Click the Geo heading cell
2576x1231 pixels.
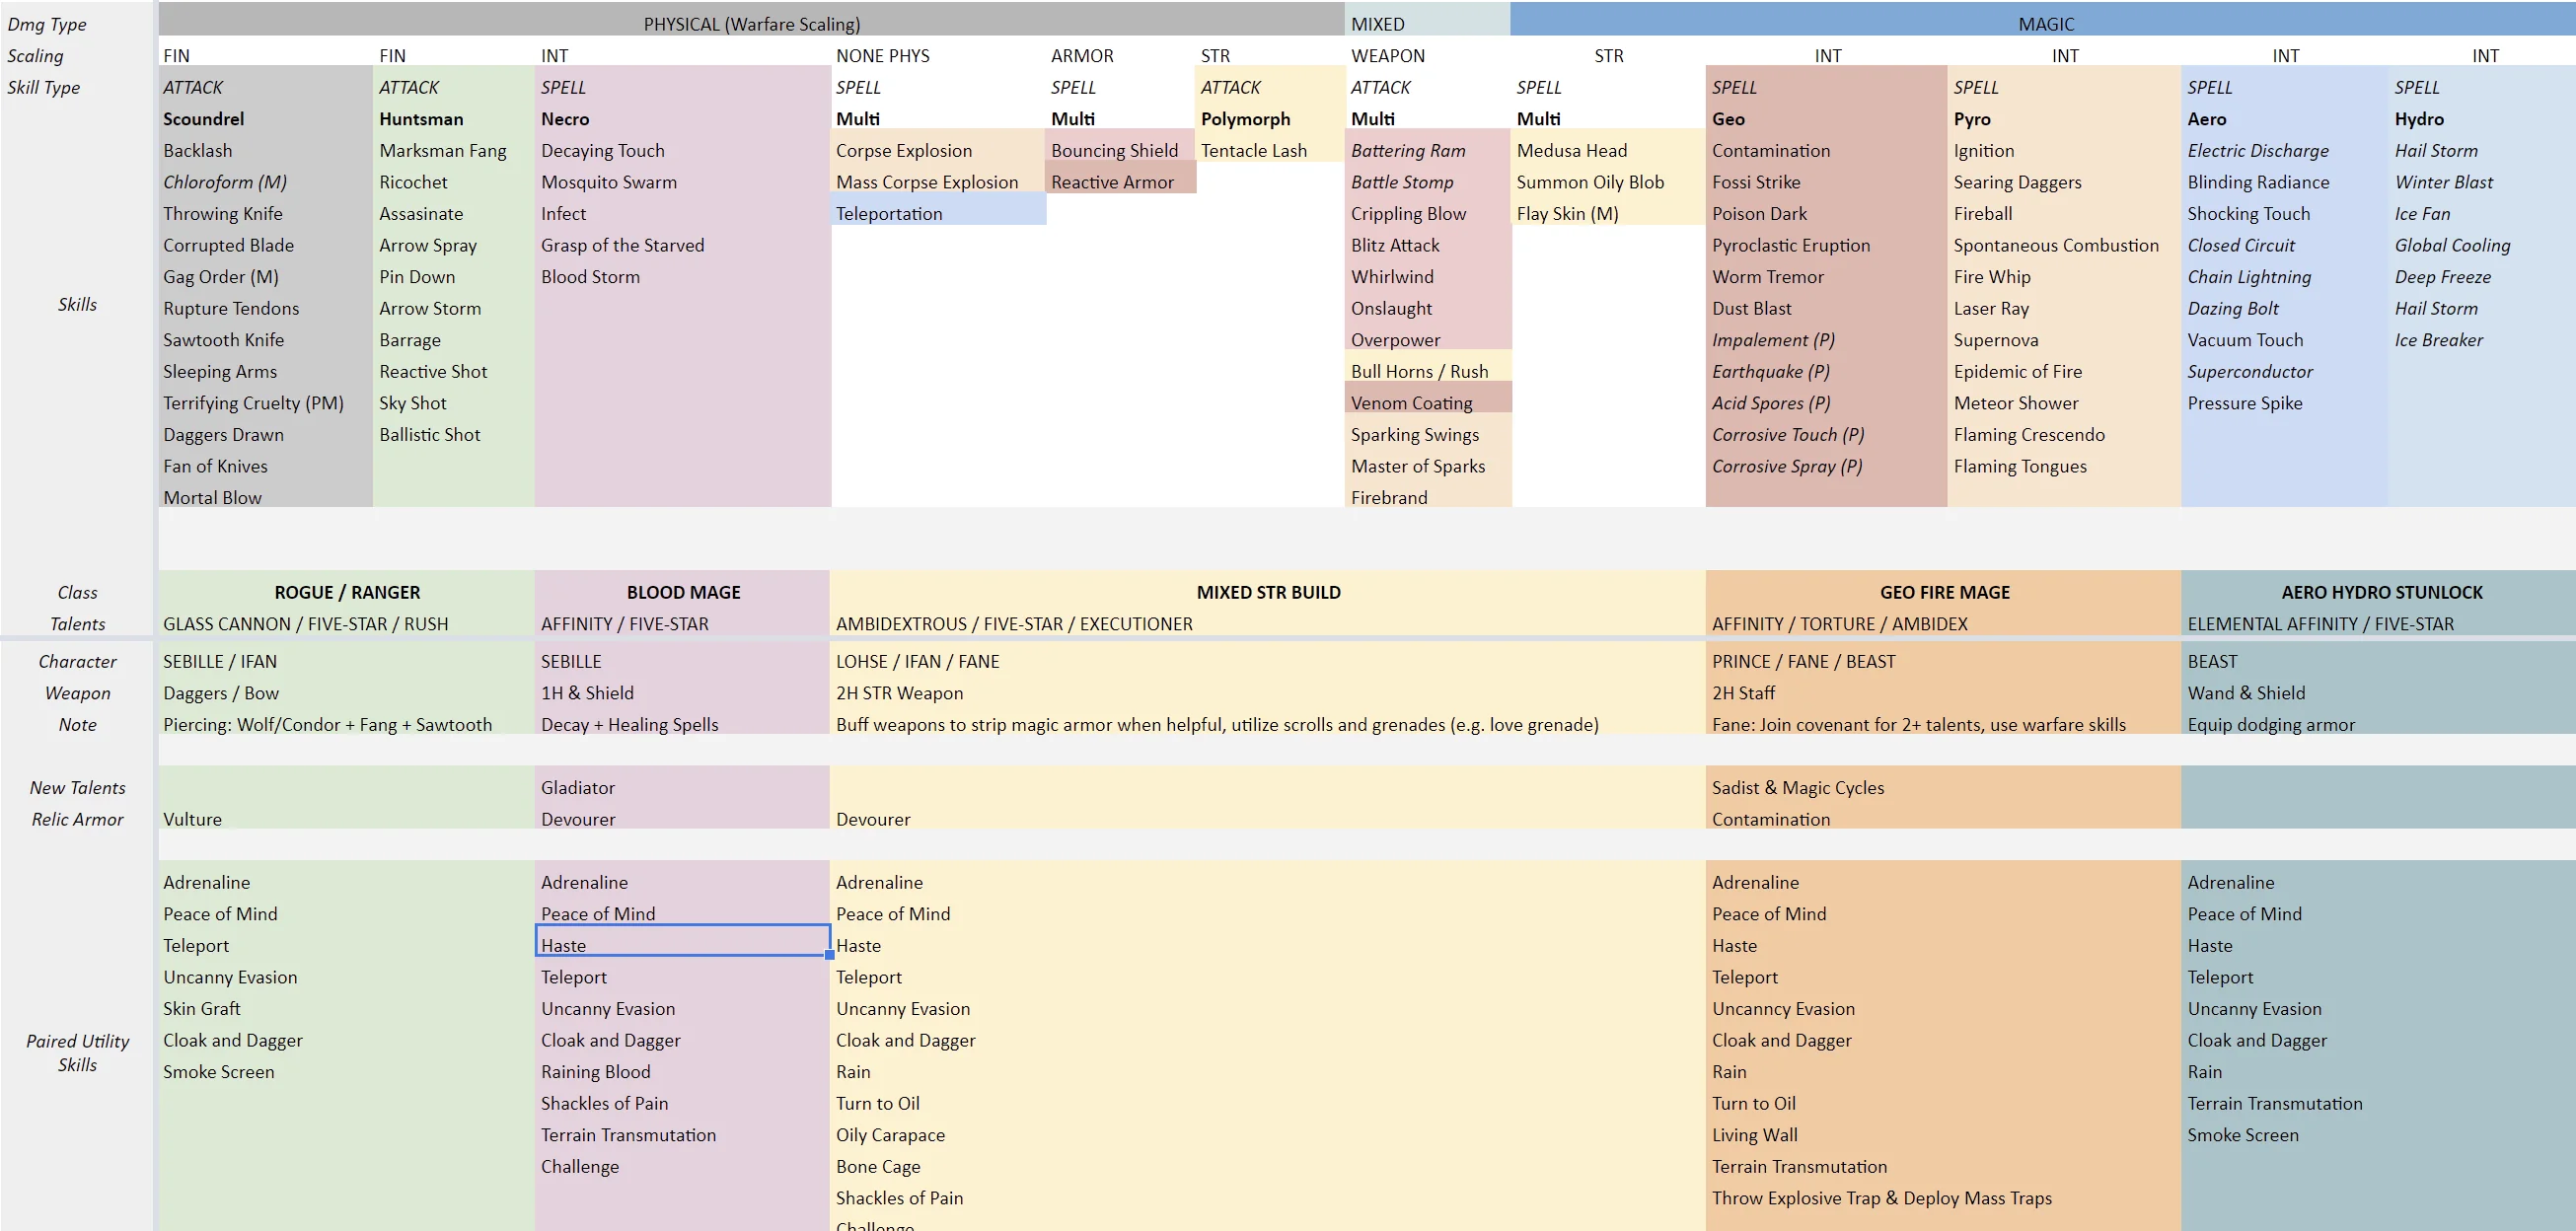tap(1826, 119)
